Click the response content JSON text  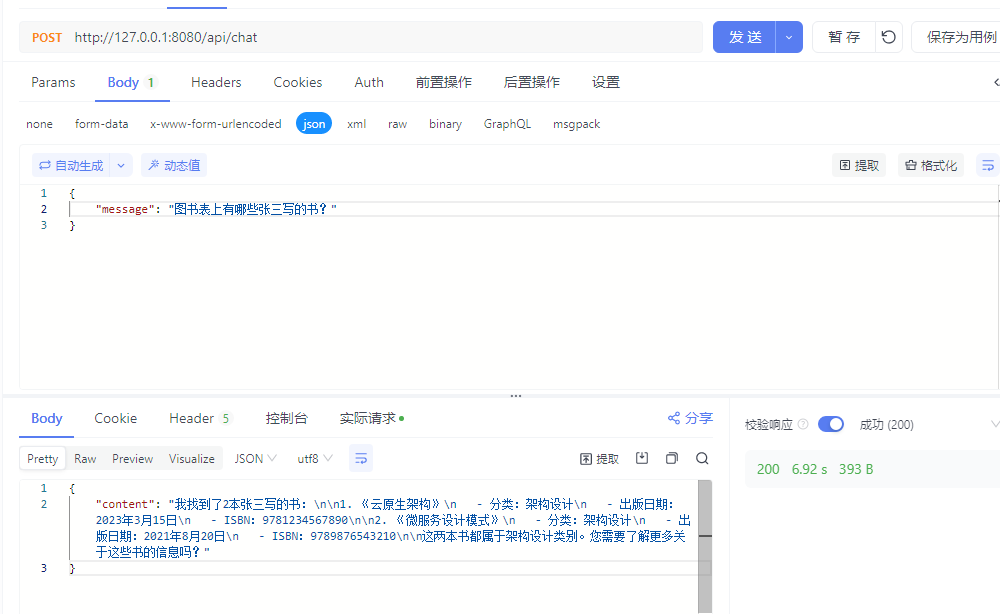pos(392,528)
